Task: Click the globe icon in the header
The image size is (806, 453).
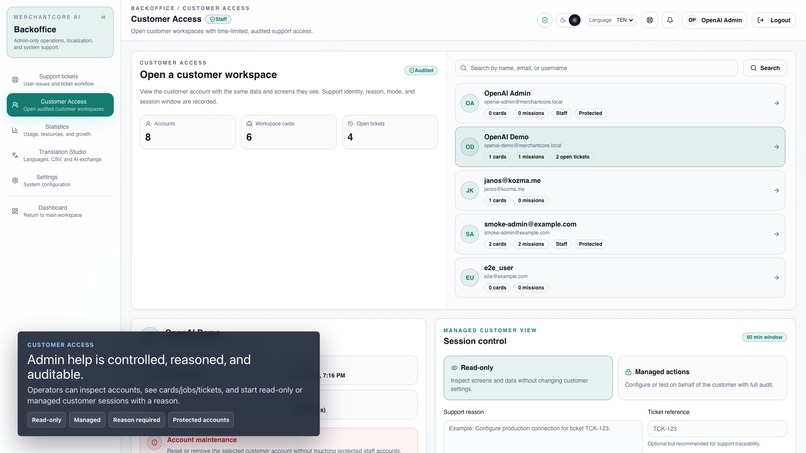Action: pyautogui.click(x=650, y=20)
